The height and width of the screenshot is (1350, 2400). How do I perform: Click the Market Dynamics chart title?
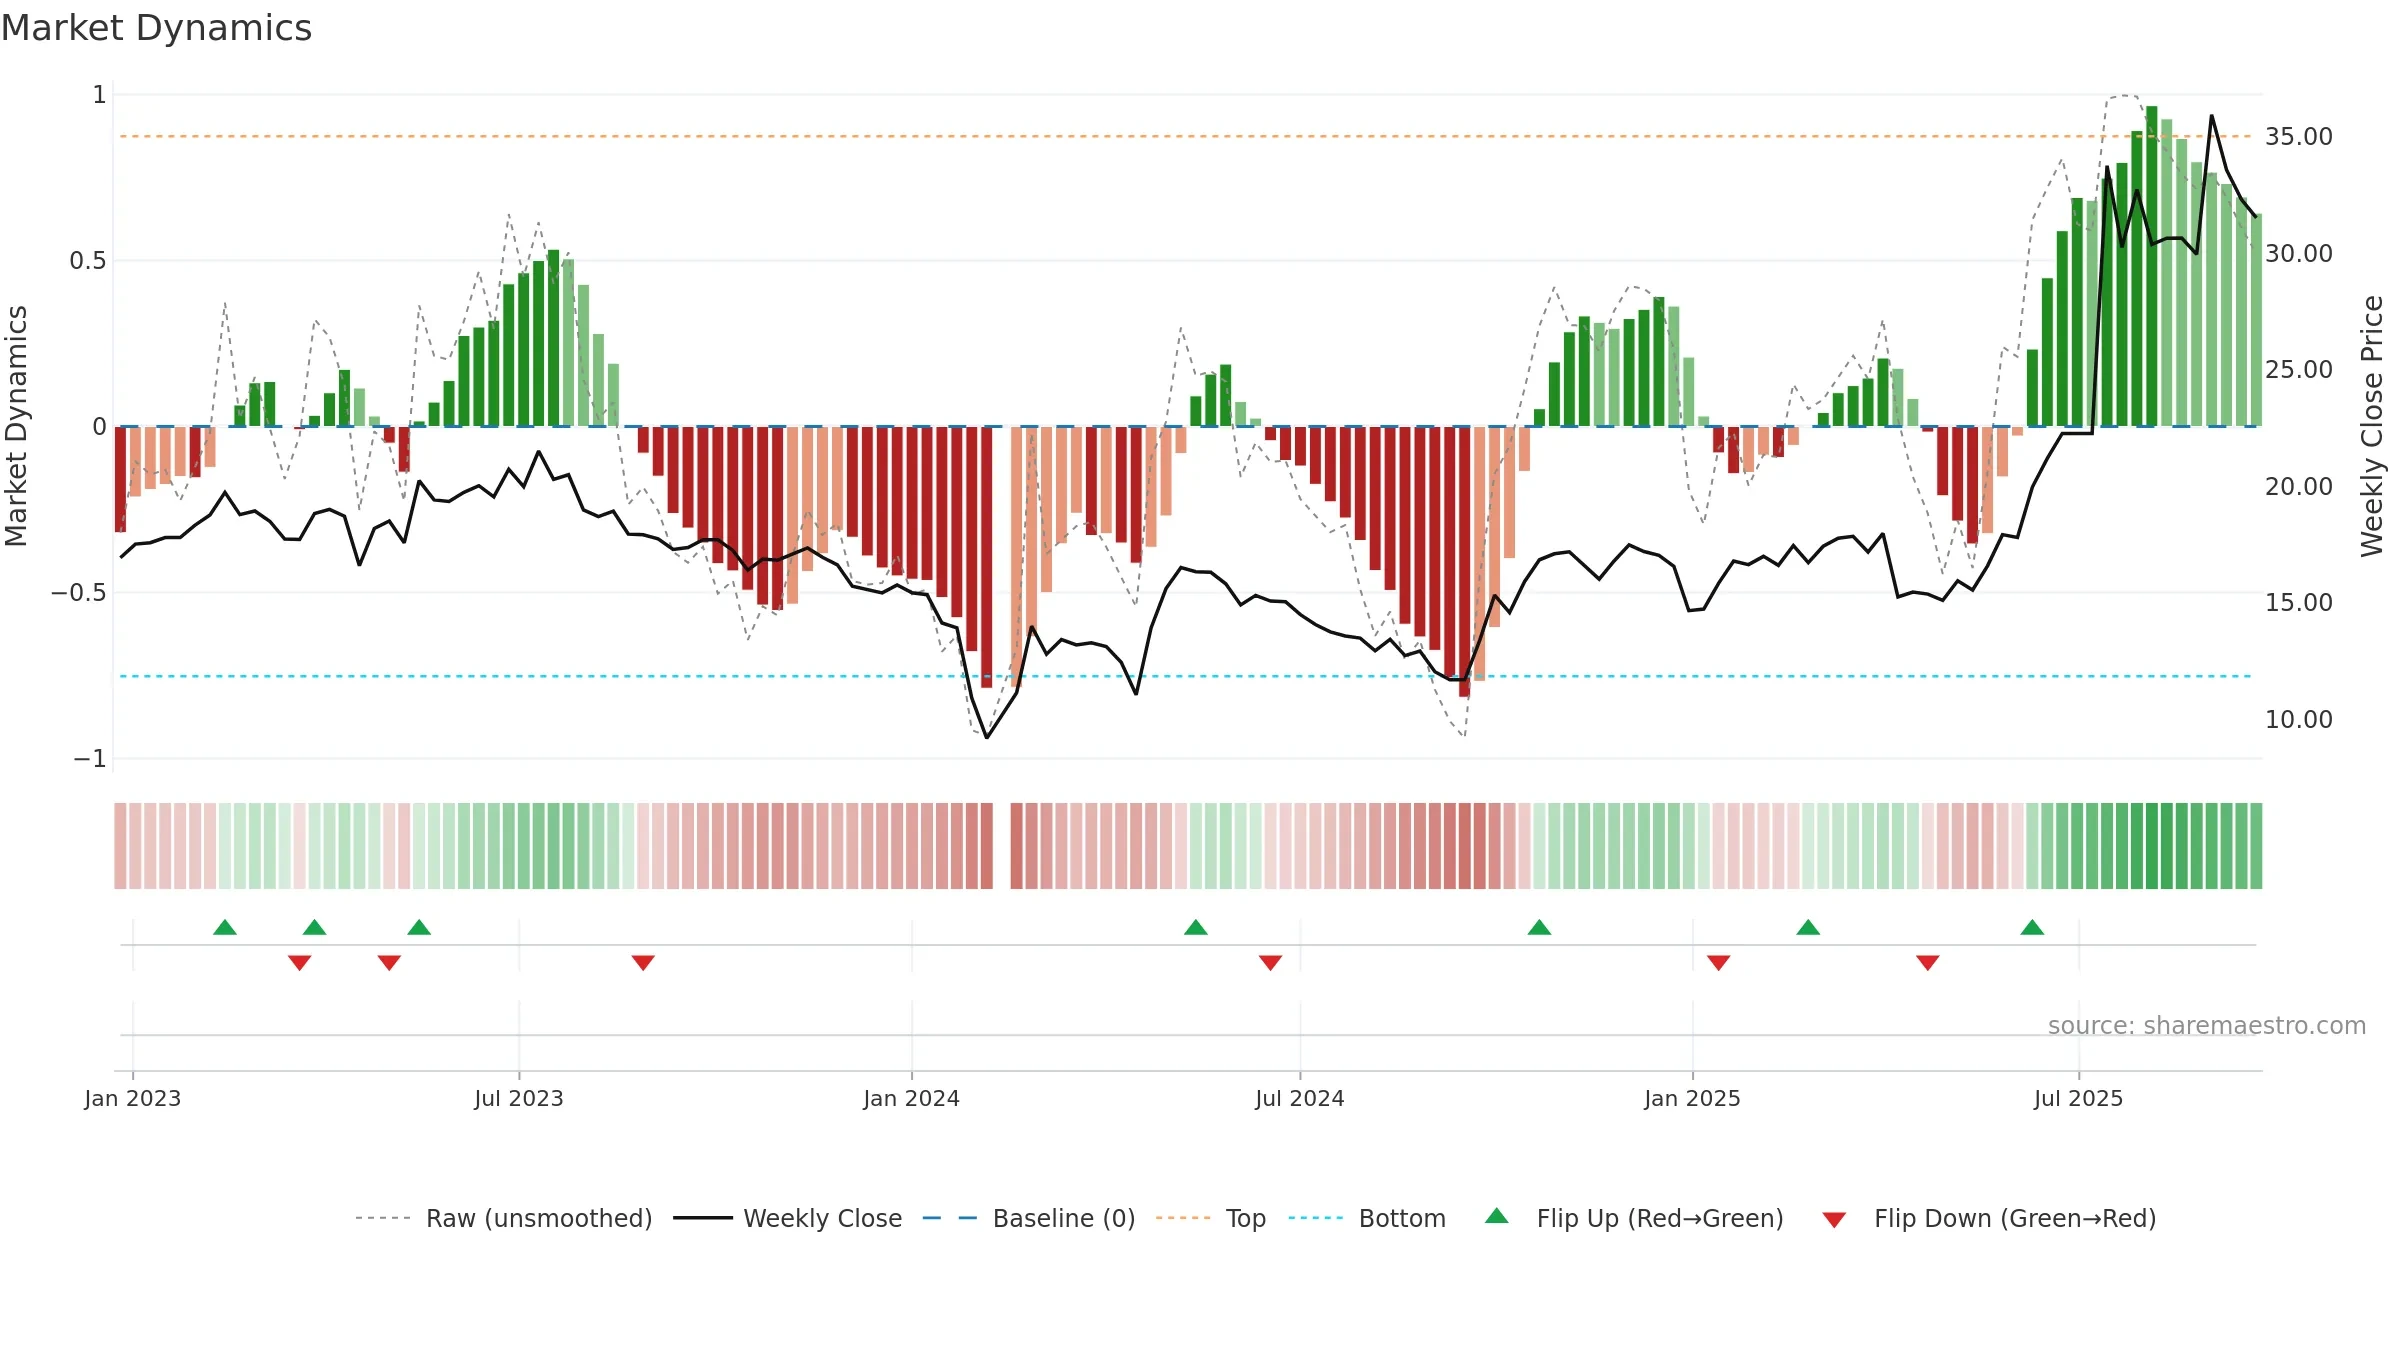click(x=157, y=28)
